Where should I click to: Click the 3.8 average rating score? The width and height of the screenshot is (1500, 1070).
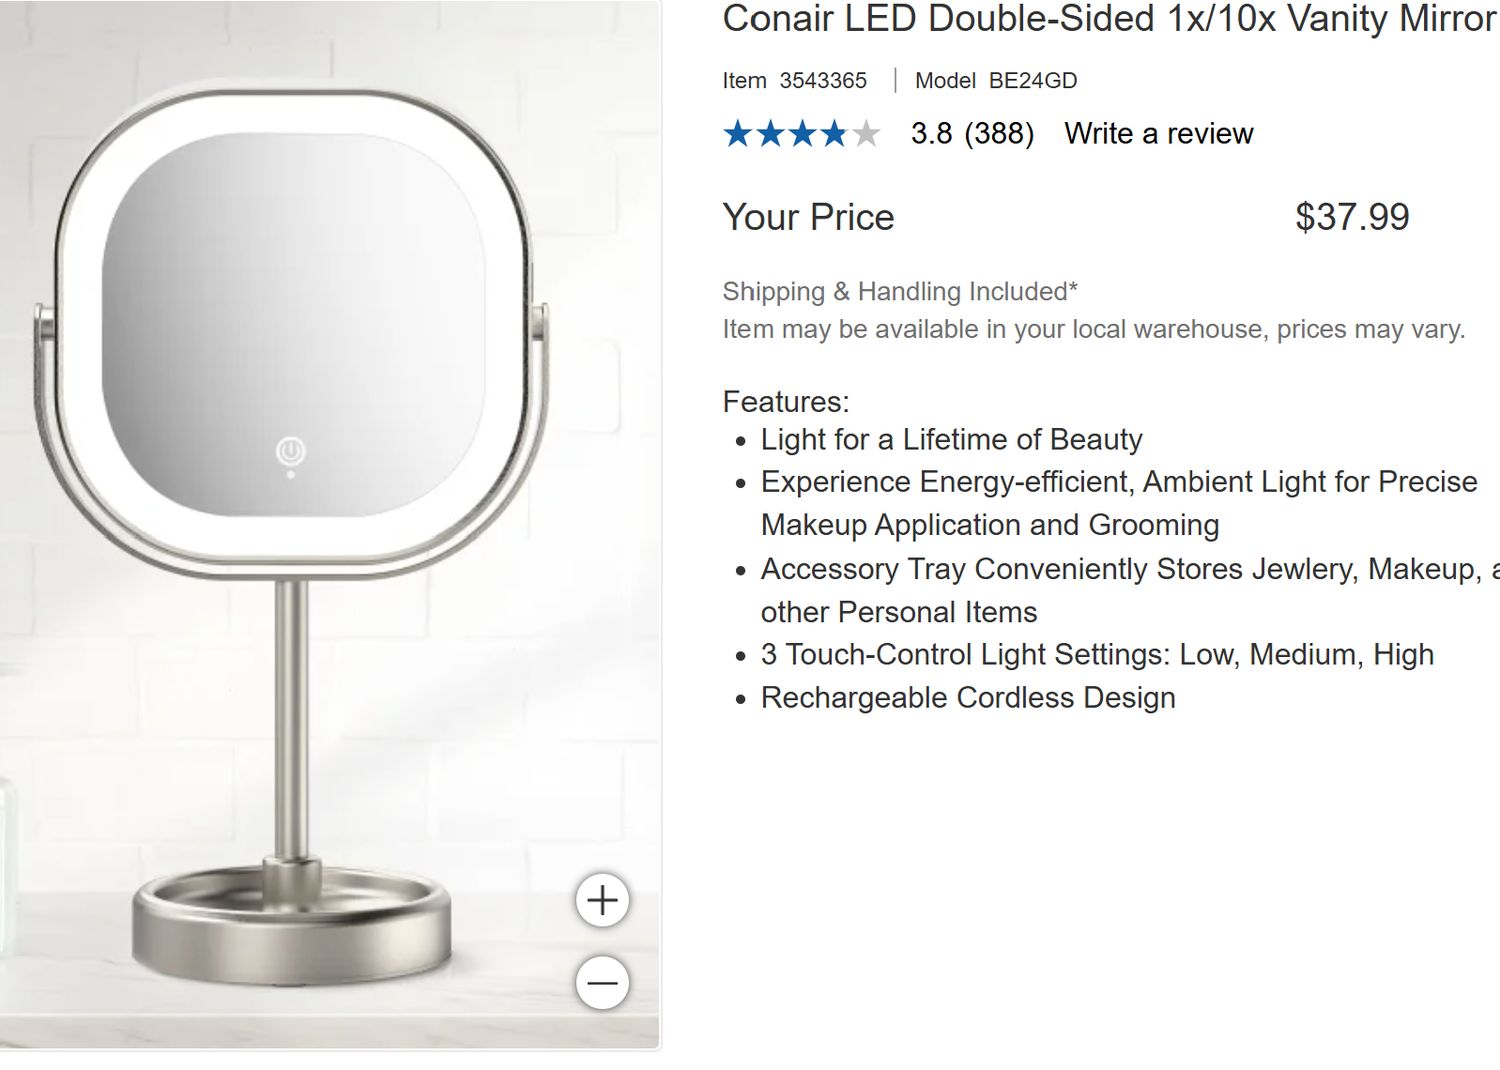(x=930, y=133)
